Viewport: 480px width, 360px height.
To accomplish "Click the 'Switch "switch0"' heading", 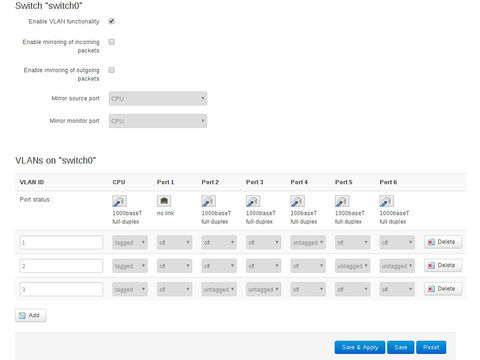I will tap(49, 6).
